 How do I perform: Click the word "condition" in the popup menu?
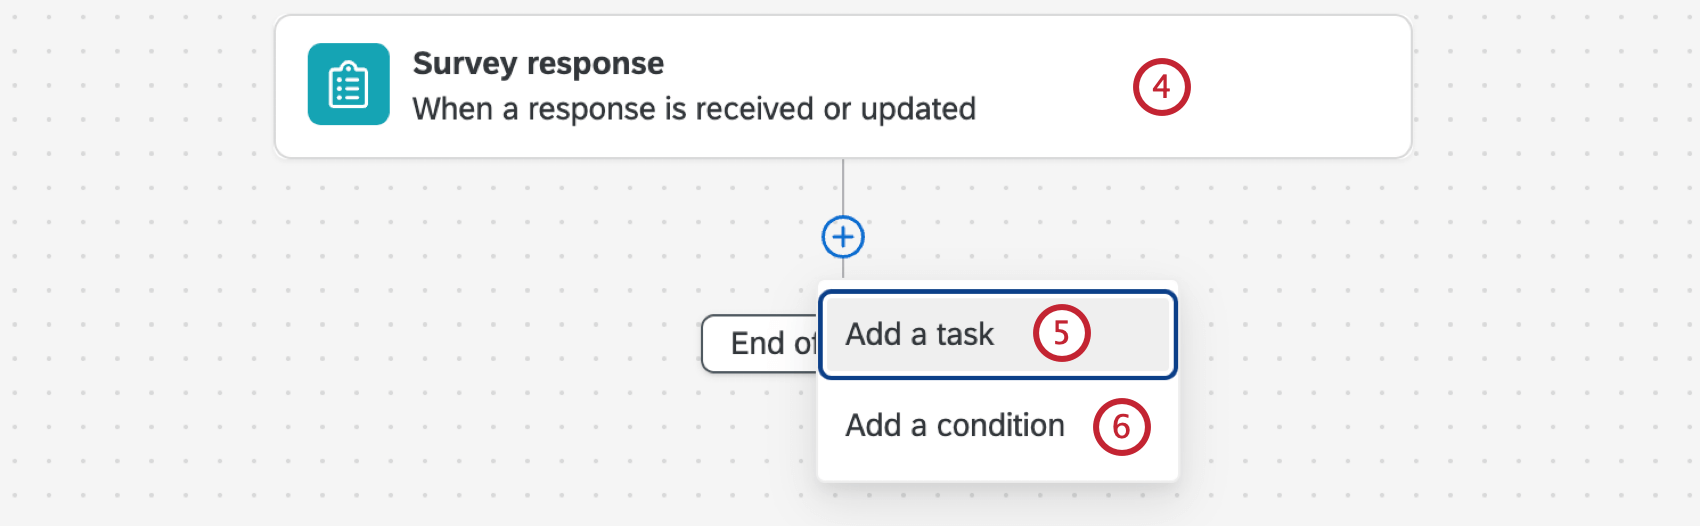tap(1000, 426)
